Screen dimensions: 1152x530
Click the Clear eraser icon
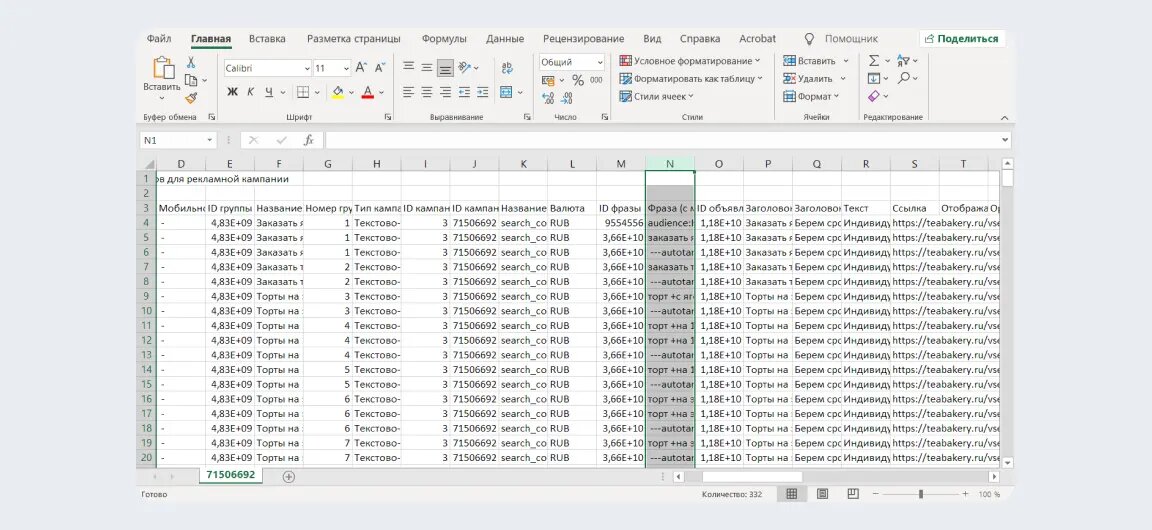tap(874, 96)
